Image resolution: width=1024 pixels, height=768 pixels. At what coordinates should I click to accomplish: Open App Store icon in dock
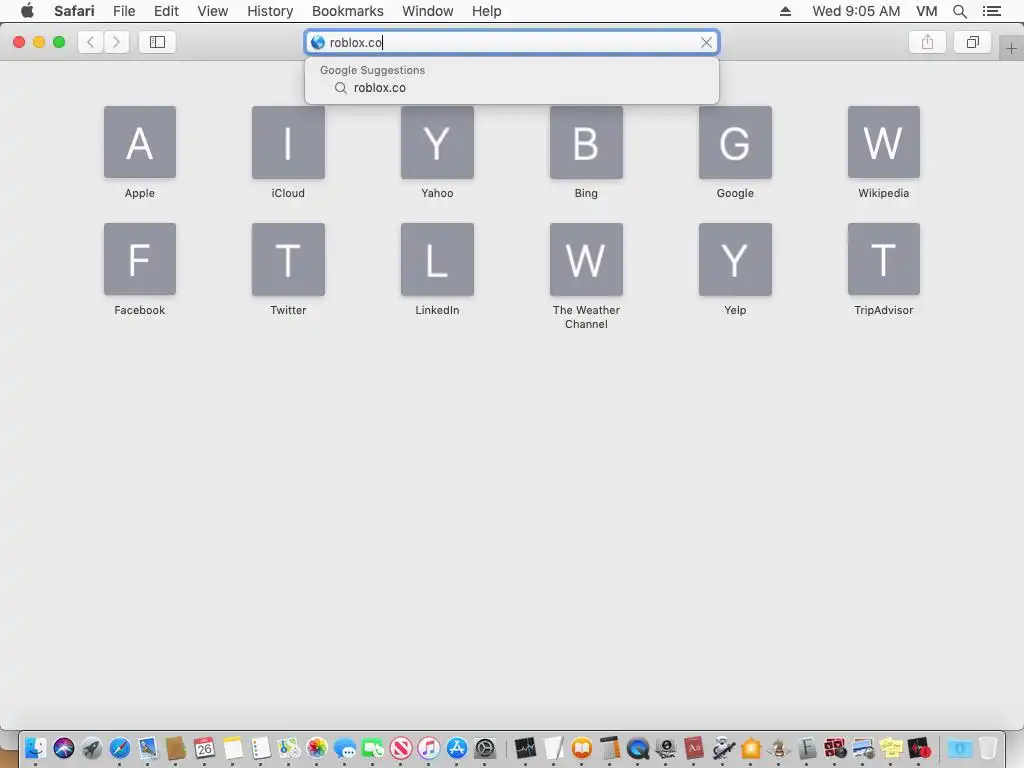457,748
